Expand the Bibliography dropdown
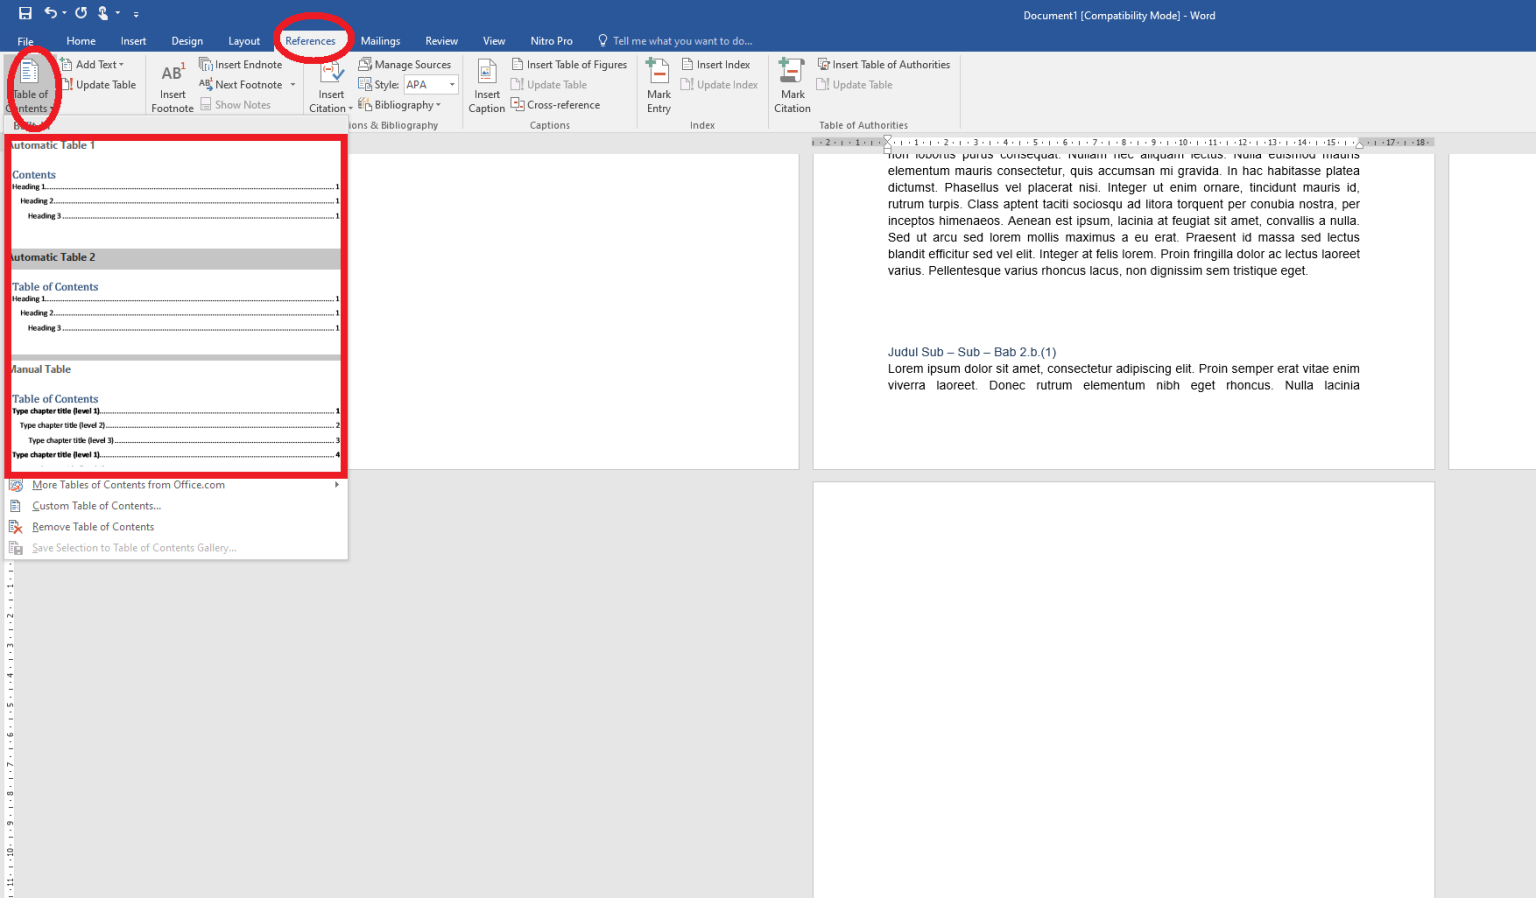Screen dimensions: 1536x898 coord(400,105)
